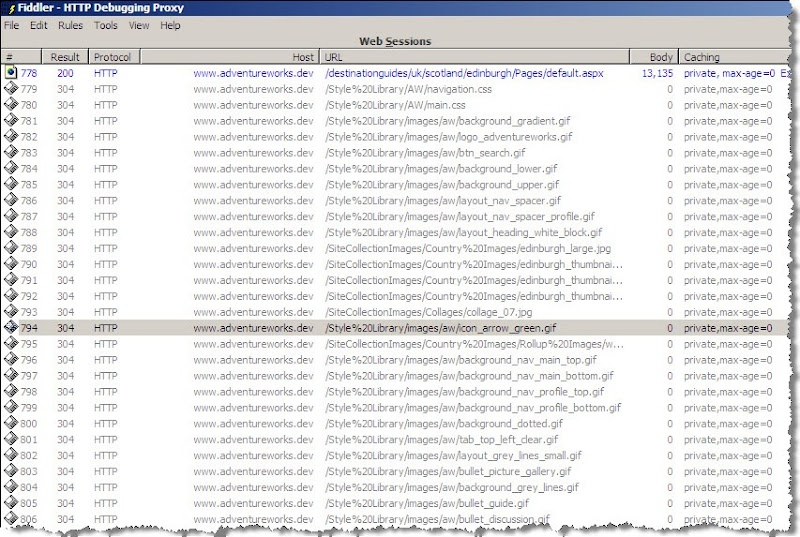The height and width of the screenshot is (537, 800).
Task: Sort by the Body column header
Action: coord(654,57)
